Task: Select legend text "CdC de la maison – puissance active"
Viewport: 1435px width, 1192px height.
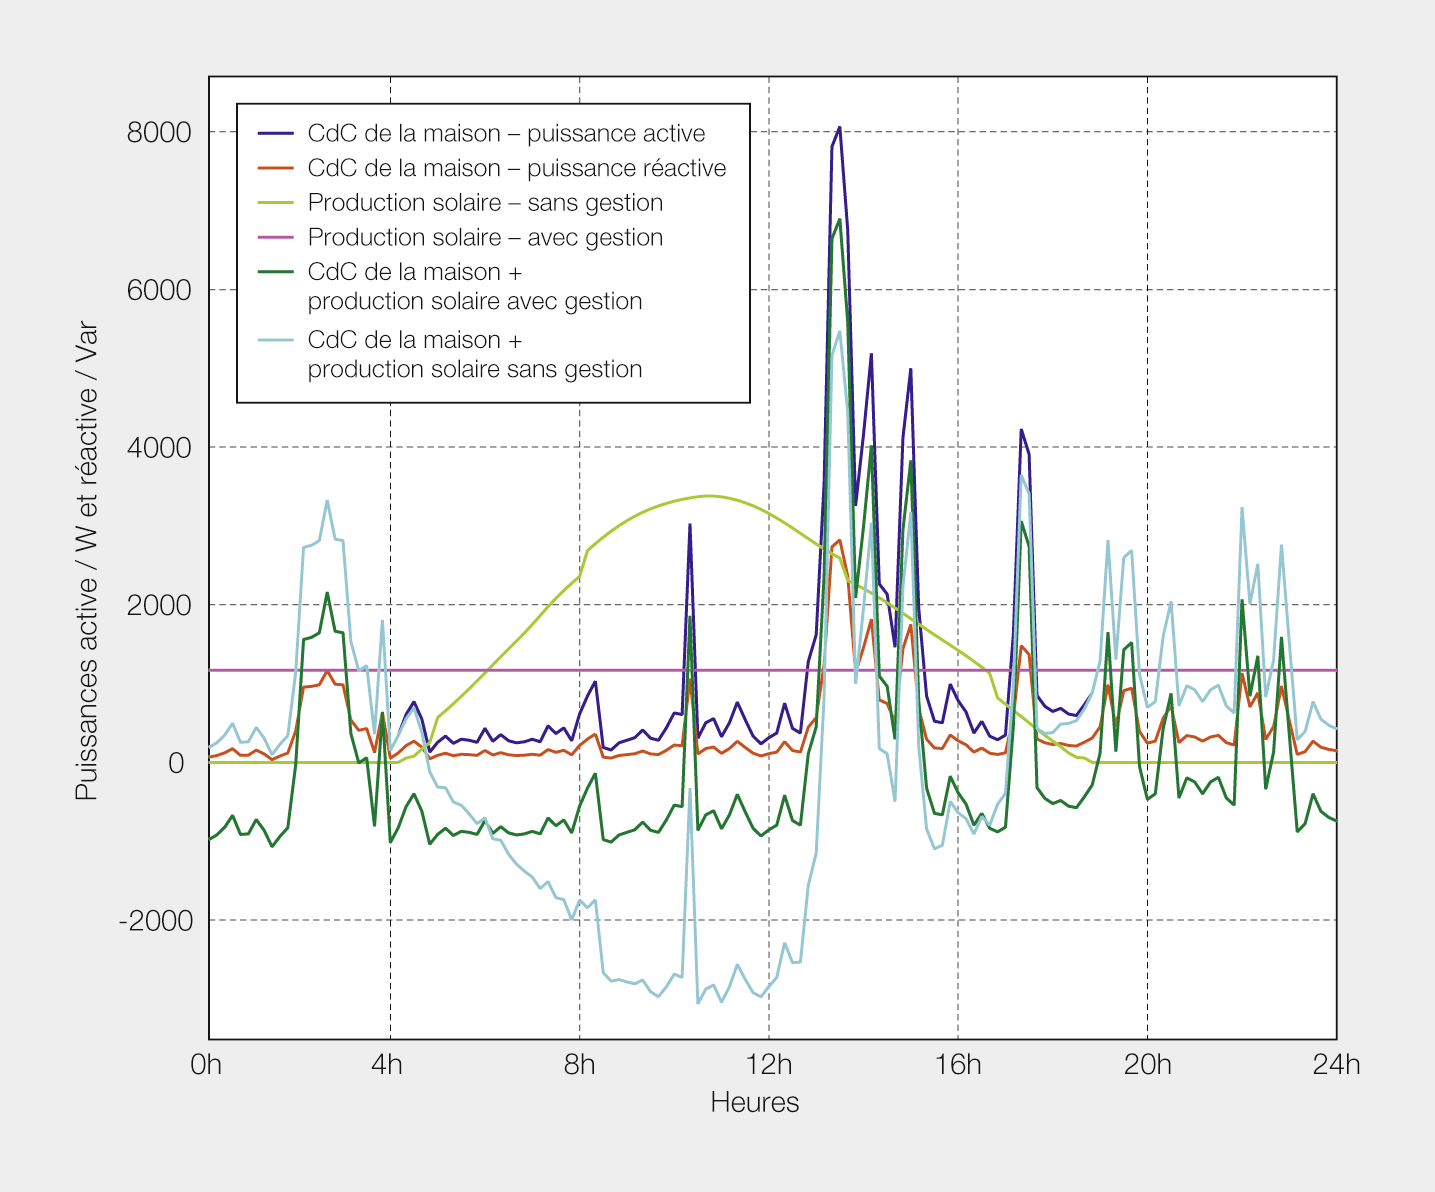Action: pyautogui.click(x=506, y=133)
